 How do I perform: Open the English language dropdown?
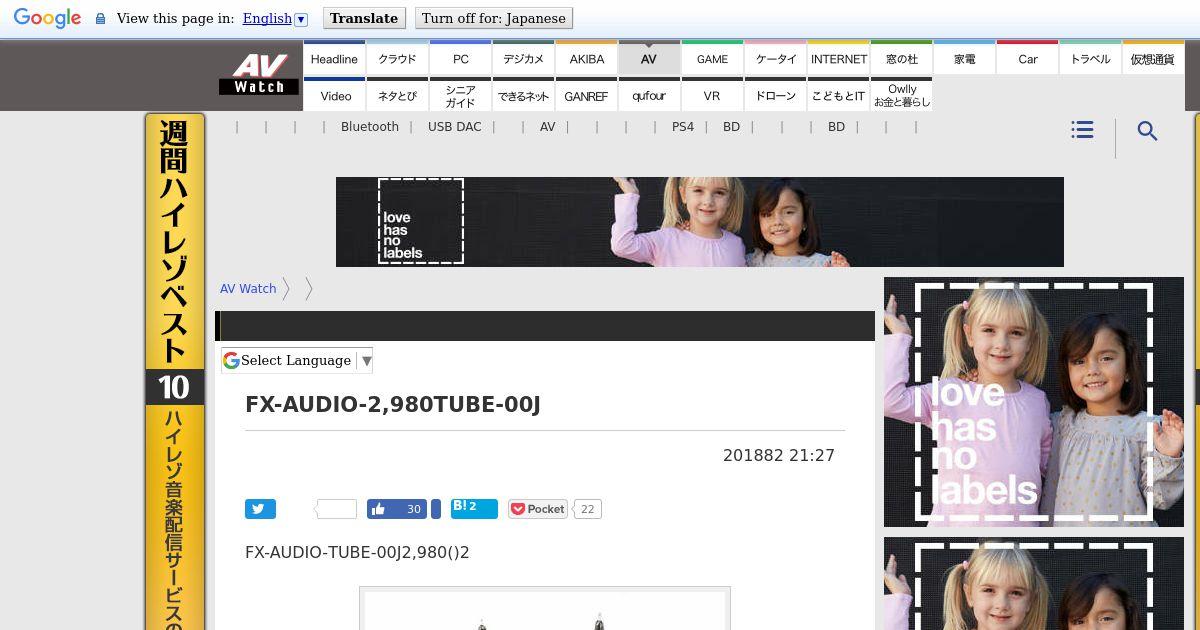click(275, 19)
